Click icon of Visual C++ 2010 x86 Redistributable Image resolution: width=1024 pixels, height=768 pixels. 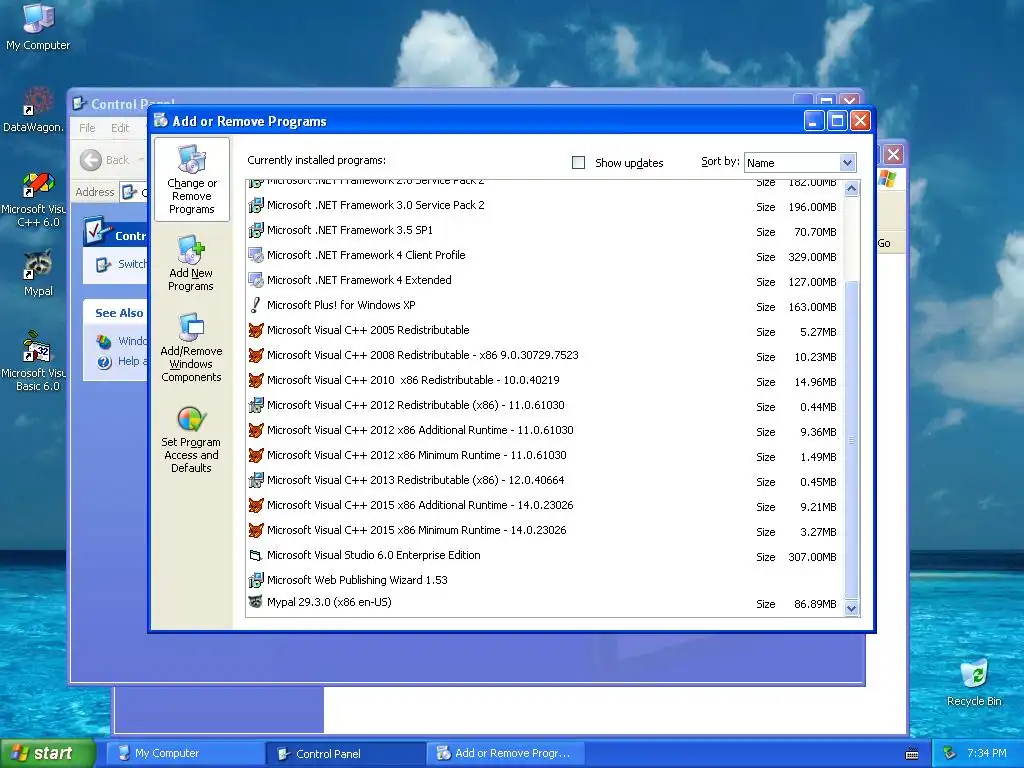[x=256, y=380]
